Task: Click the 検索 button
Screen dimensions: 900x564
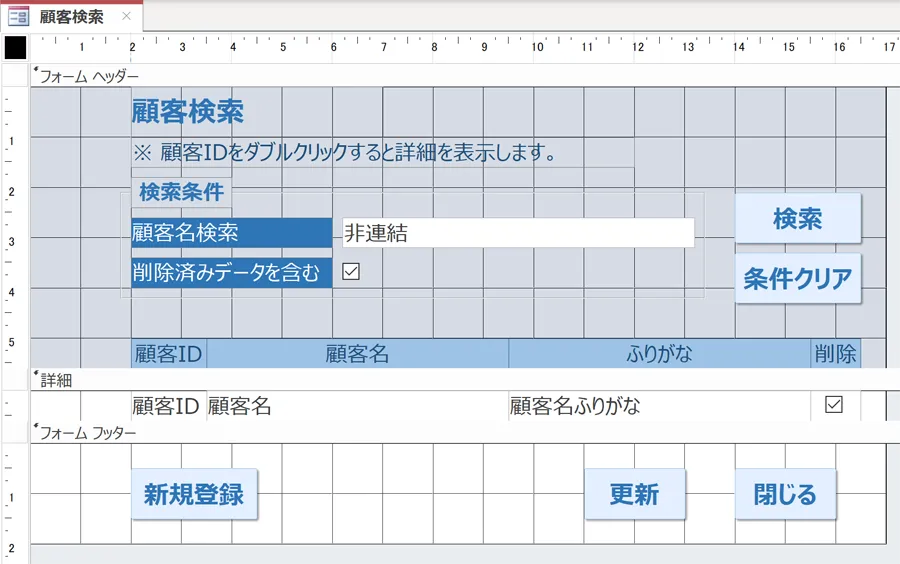Action: [x=797, y=219]
